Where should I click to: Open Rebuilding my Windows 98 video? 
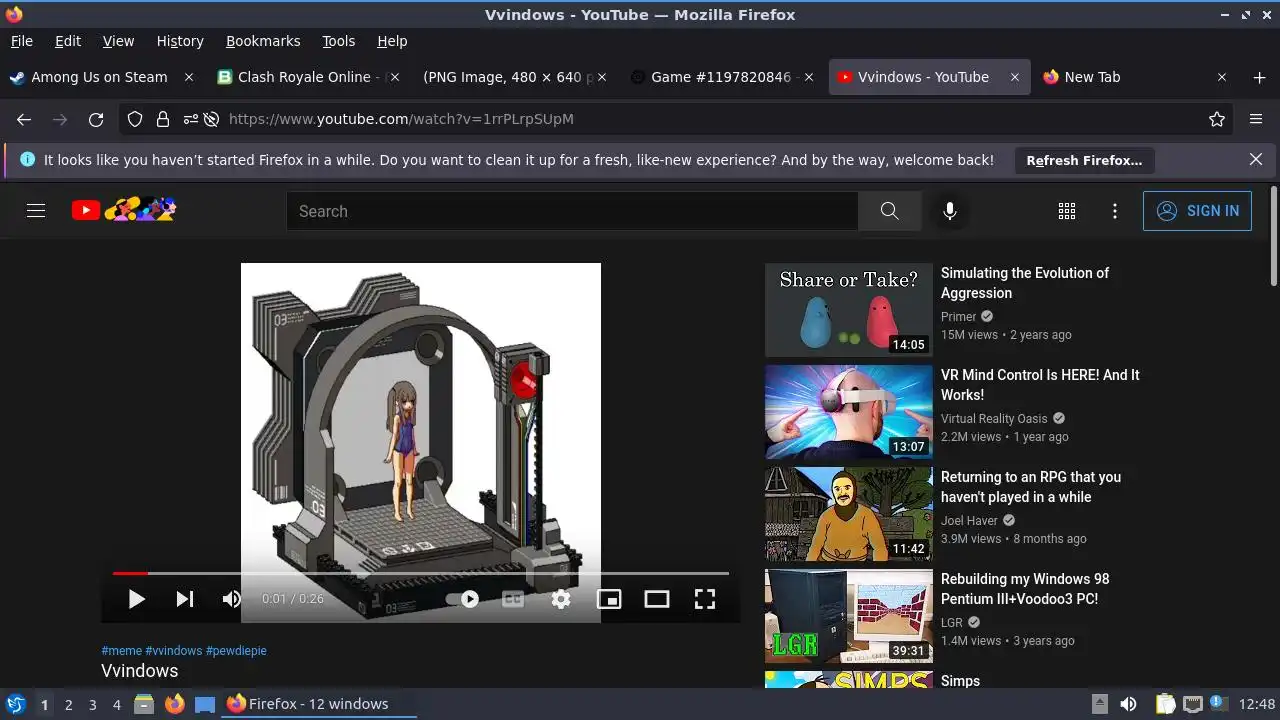tap(1025, 589)
